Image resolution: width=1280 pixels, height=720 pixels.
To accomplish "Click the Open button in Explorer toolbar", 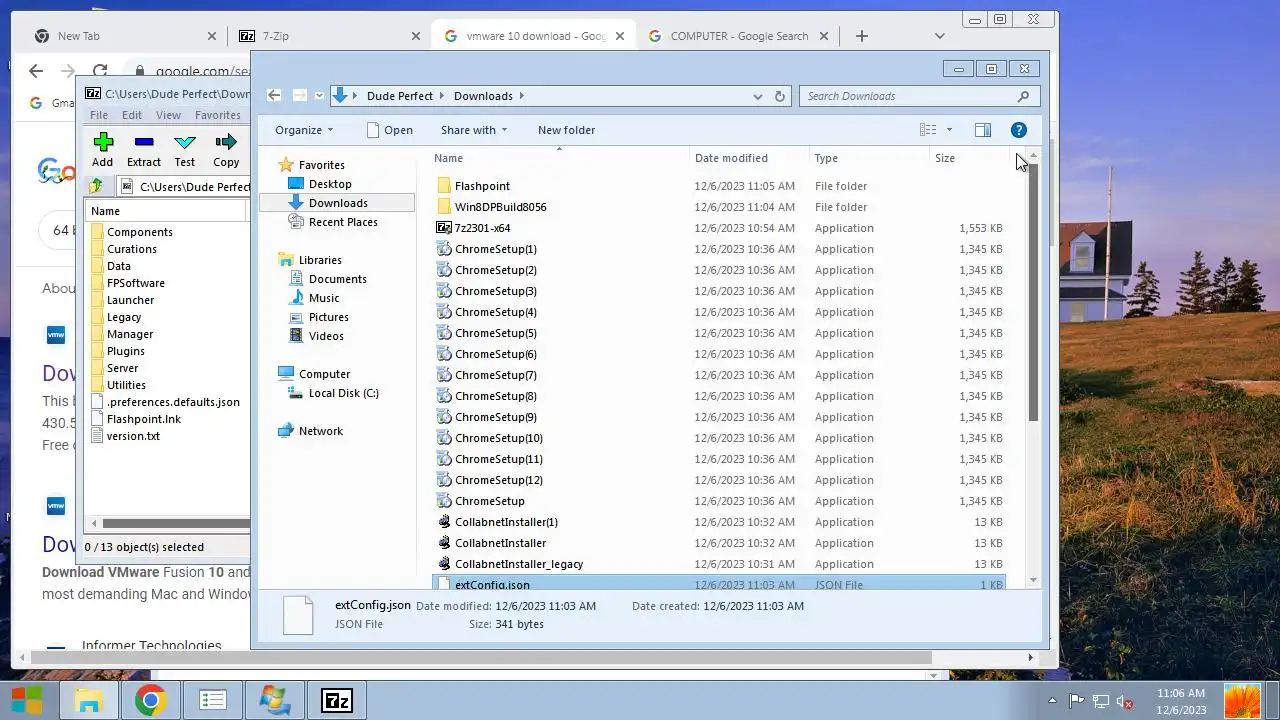I will pos(390,130).
